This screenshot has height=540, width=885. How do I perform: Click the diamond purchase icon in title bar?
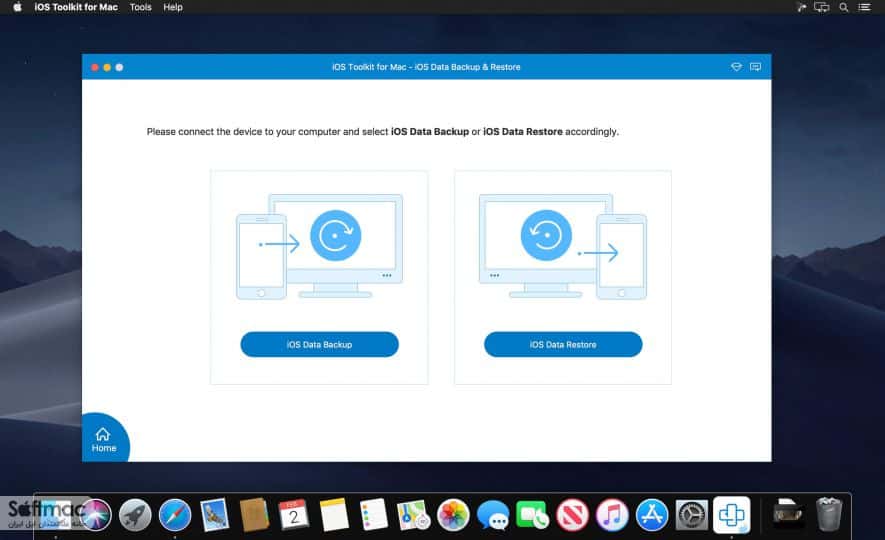[736, 67]
